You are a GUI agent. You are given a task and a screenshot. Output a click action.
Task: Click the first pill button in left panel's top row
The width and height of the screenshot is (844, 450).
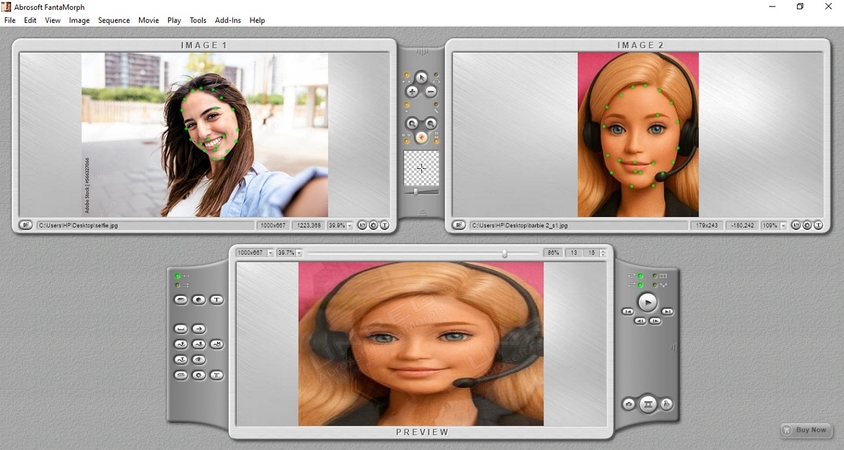coord(181,300)
